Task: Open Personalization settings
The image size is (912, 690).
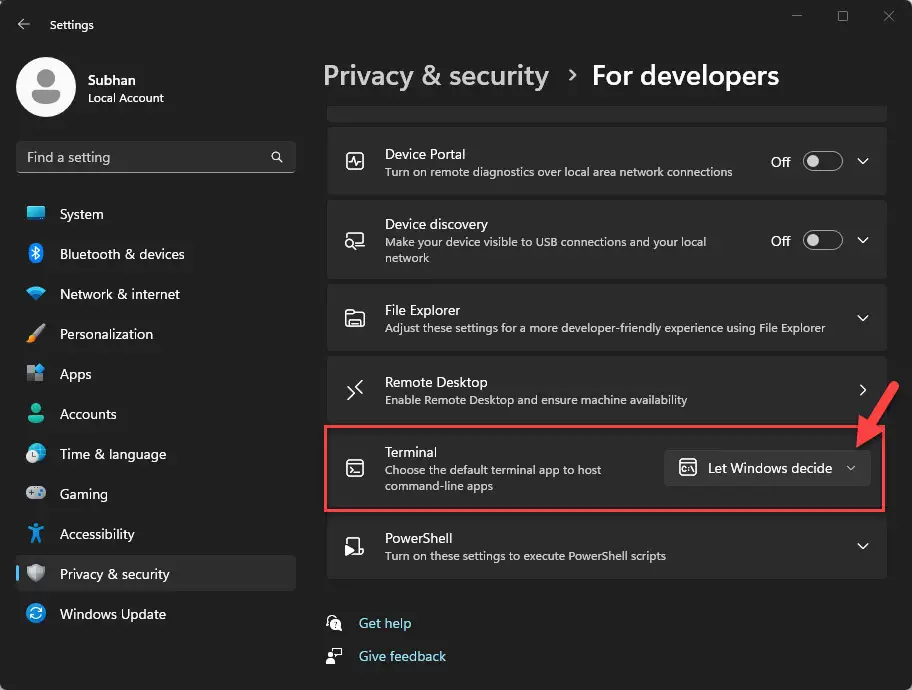Action: tap(156, 334)
